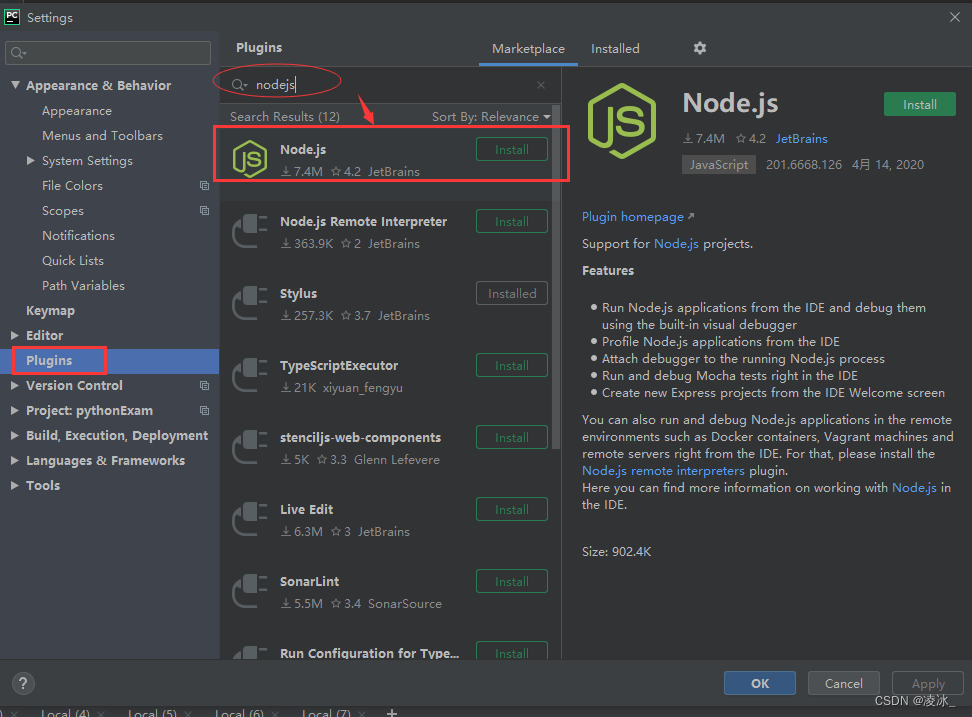The width and height of the screenshot is (972, 717).
Task: Click the SonarLint plugin icon
Action: click(250, 591)
